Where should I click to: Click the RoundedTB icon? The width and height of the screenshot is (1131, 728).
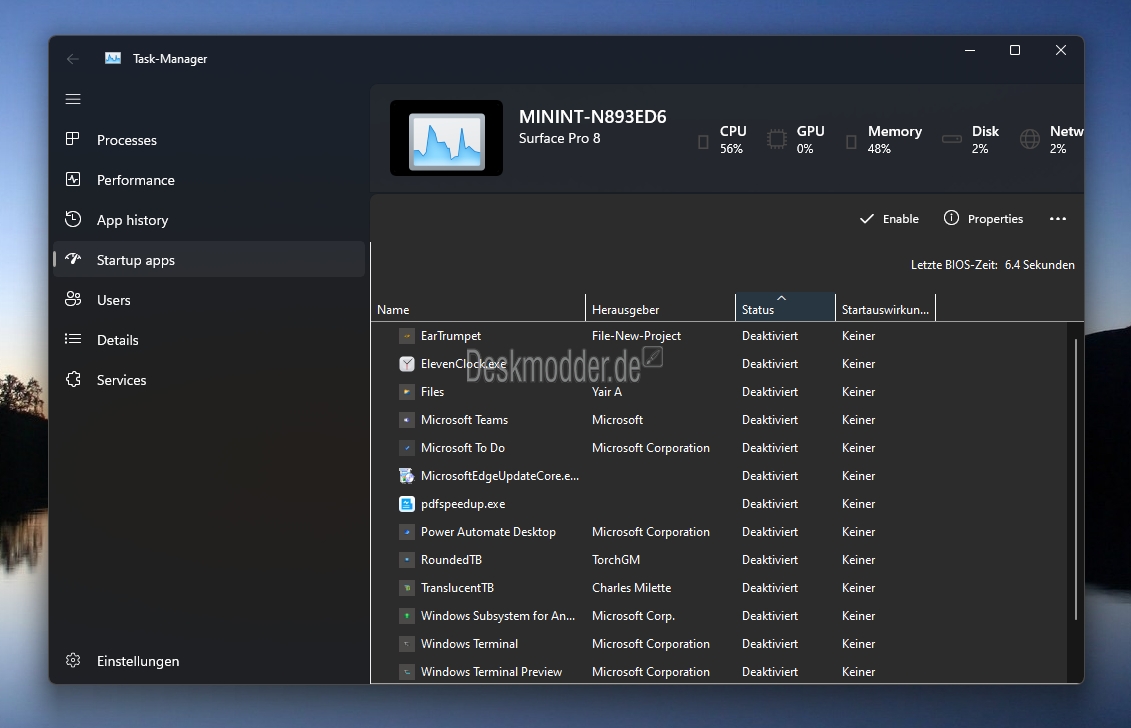pos(407,560)
